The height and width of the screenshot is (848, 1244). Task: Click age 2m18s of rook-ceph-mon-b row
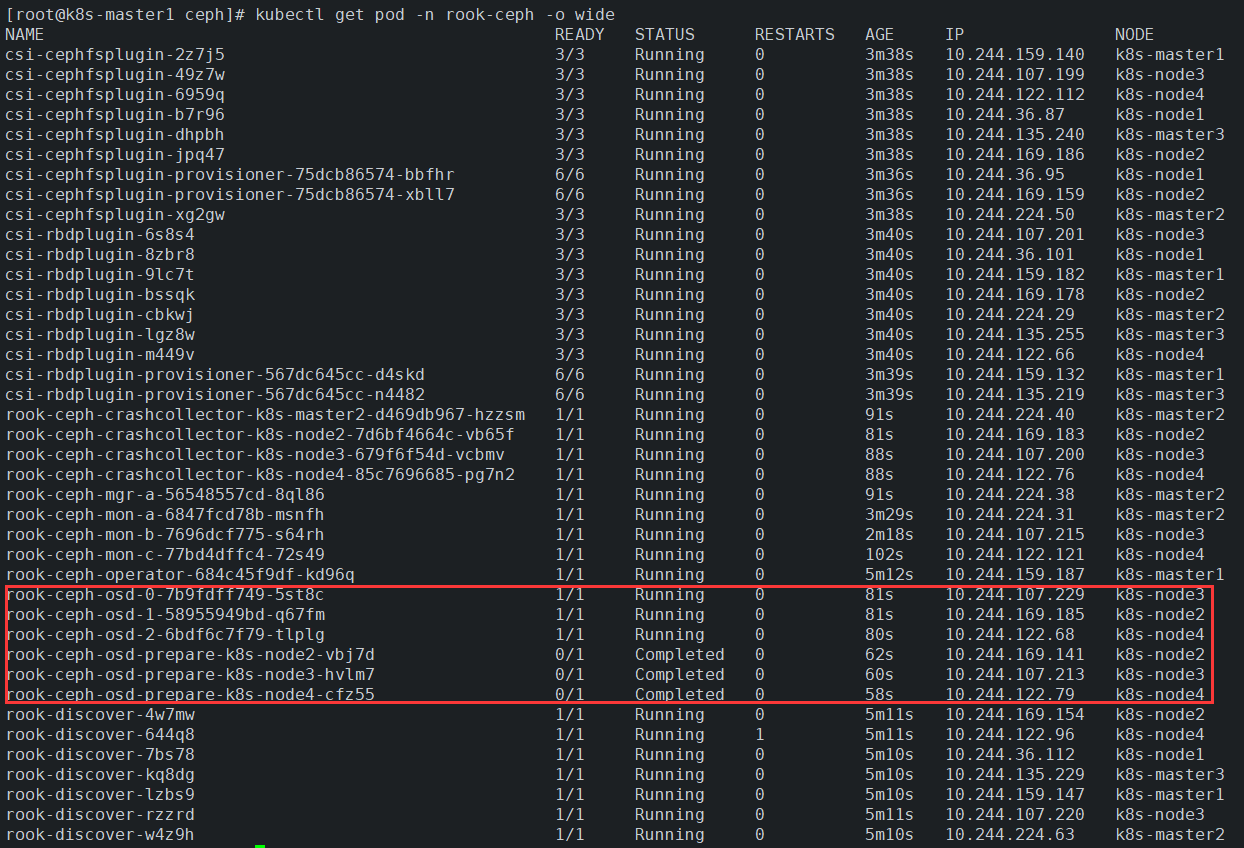pyautogui.click(x=890, y=534)
